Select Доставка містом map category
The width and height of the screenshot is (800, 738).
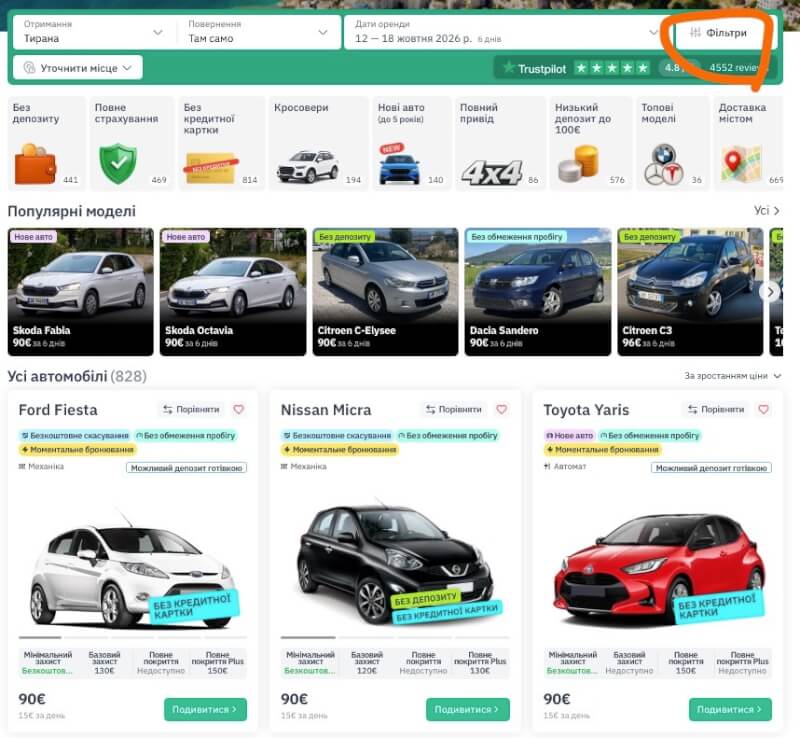pyautogui.click(x=748, y=143)
